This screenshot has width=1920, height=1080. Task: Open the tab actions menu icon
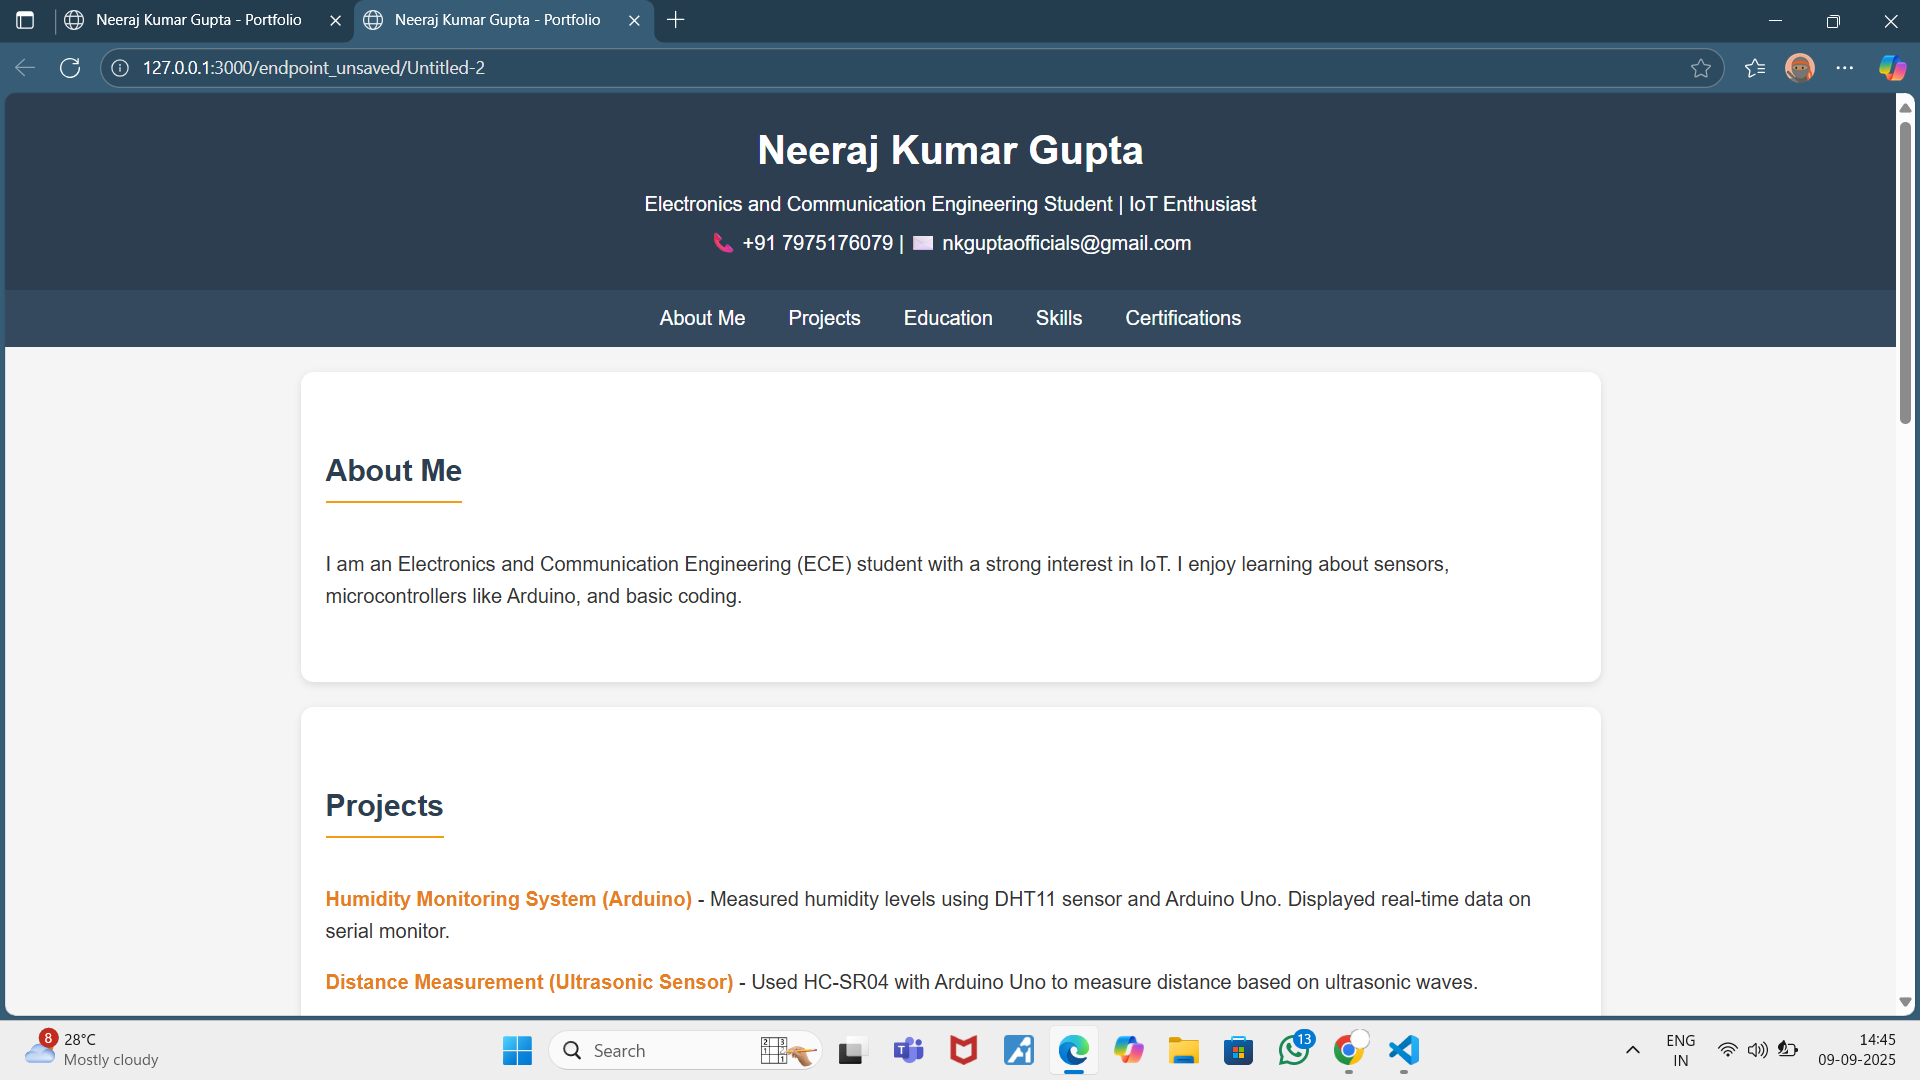(x=25, y=20)
